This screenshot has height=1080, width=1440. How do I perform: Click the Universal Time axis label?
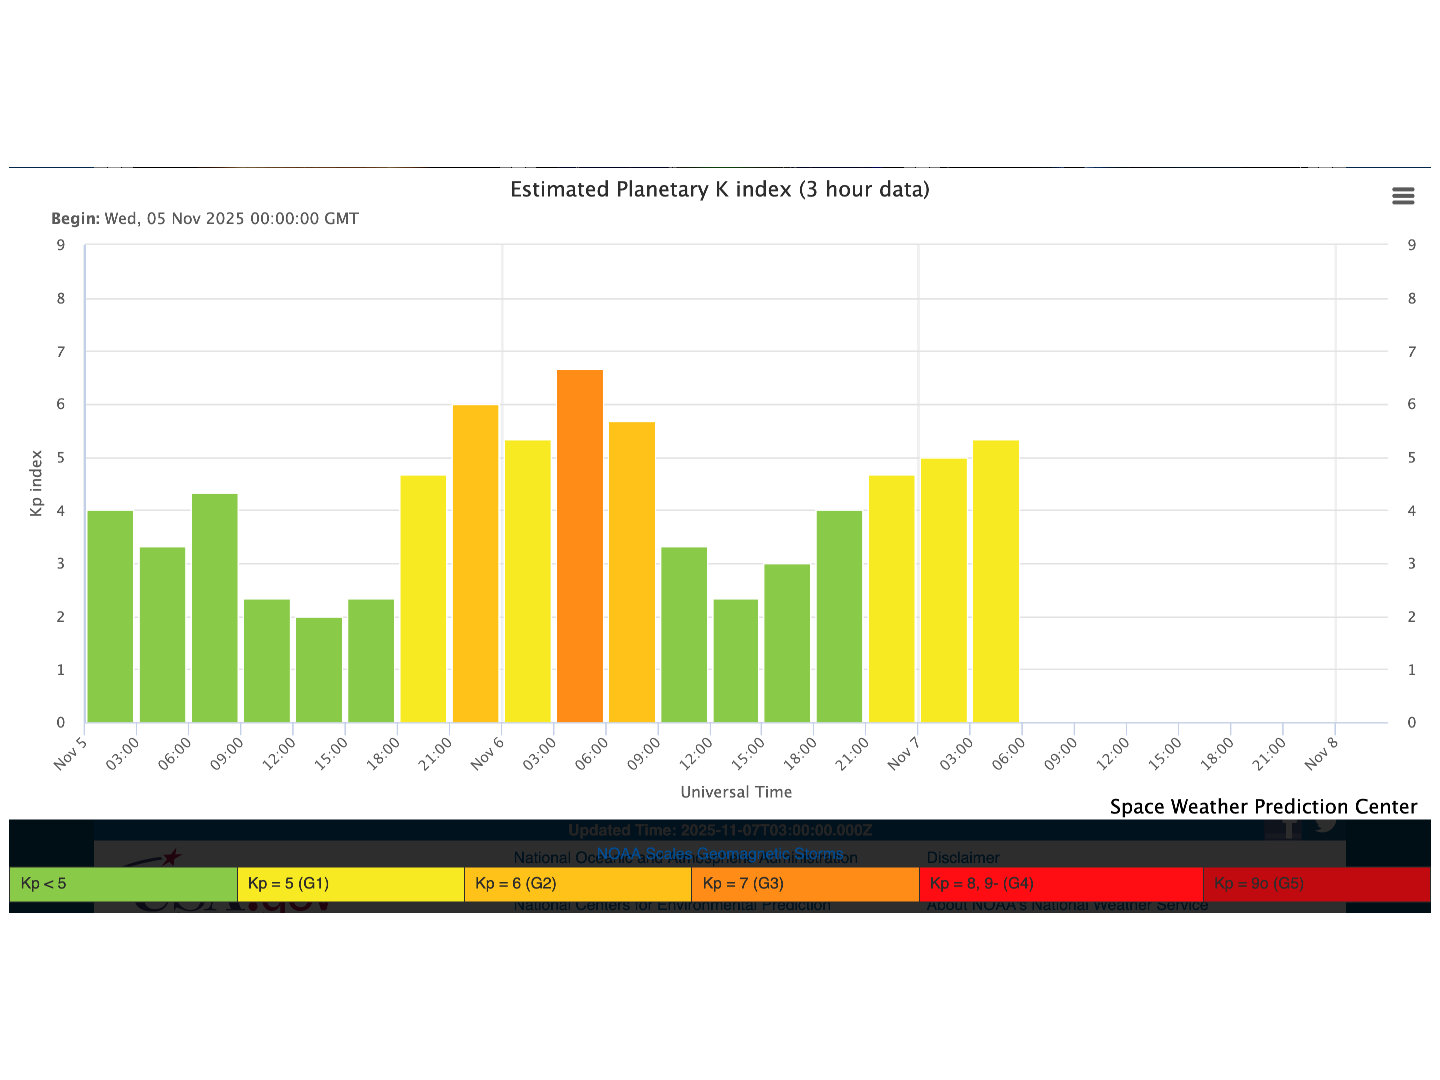pos(736,792)
